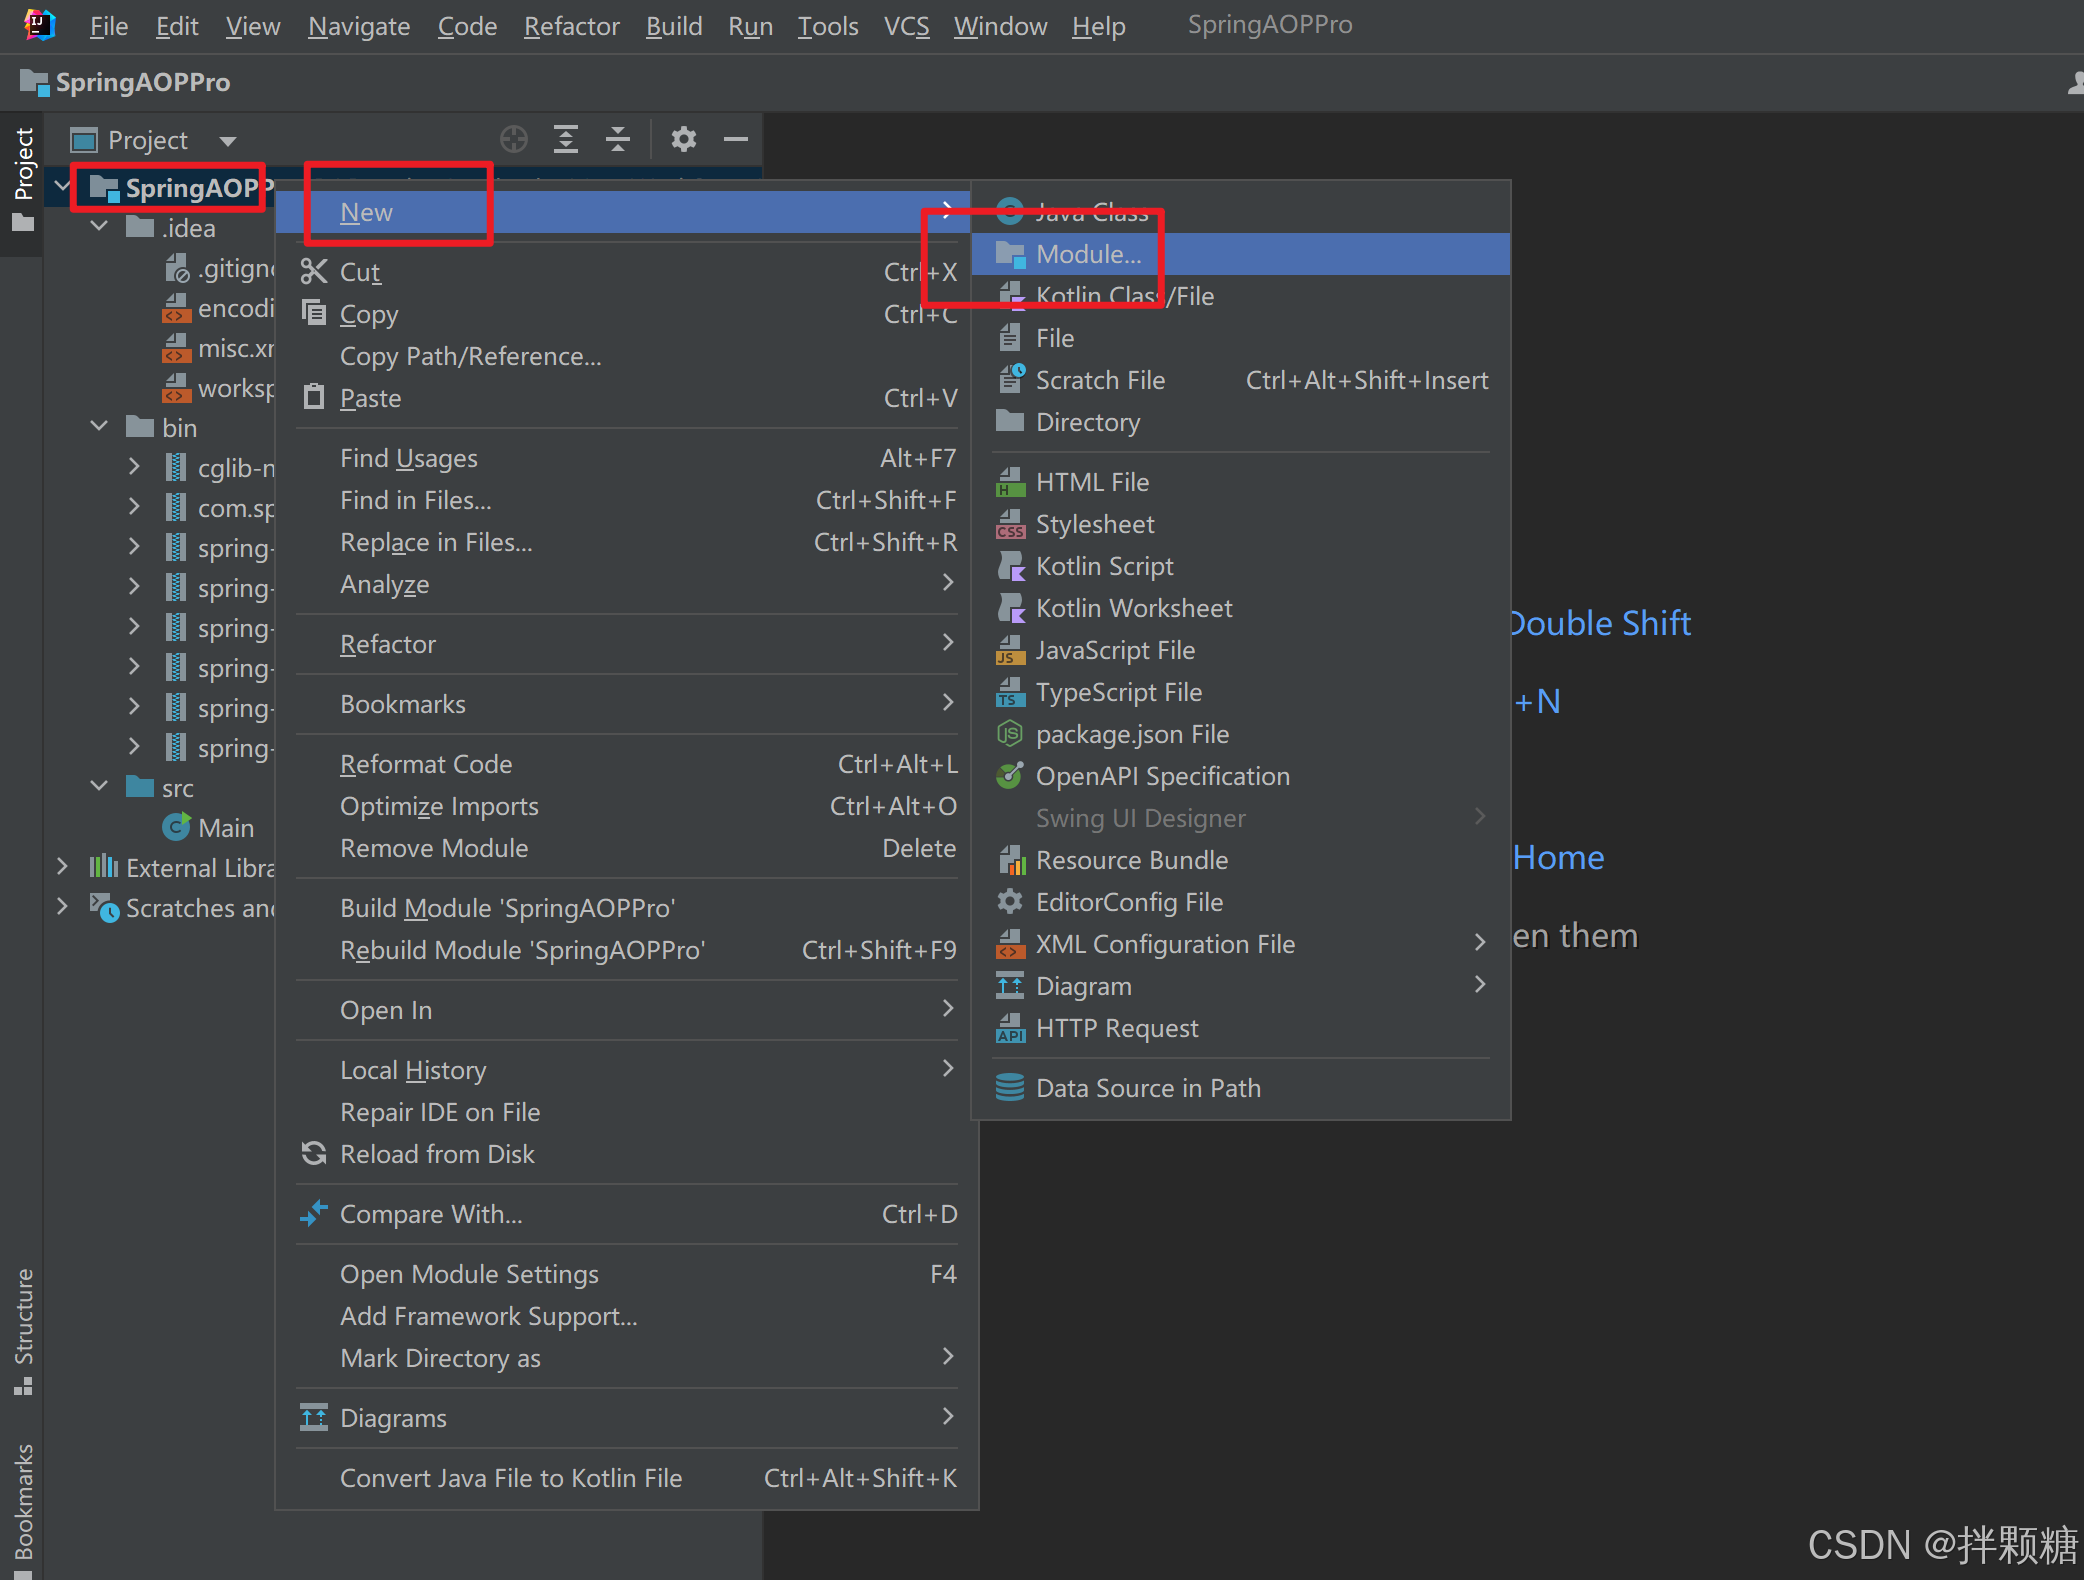
Task: Hide the Project panel with minus icon
Action: pos(736,139)
